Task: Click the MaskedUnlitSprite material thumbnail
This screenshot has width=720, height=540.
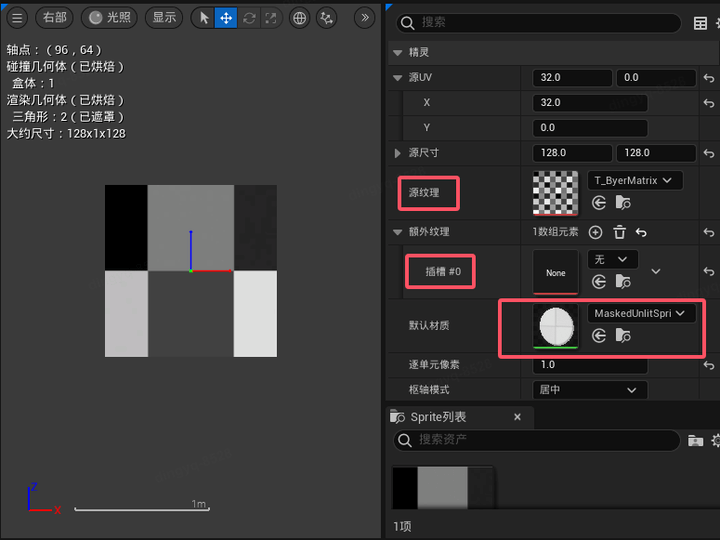Action: (x=555, y=326)
